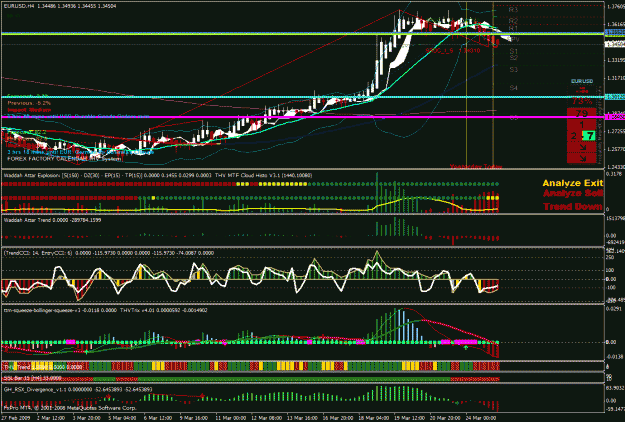
Task: Click the FOREX FACTORY CALENDAR text
Action: [x=47, y=159]
